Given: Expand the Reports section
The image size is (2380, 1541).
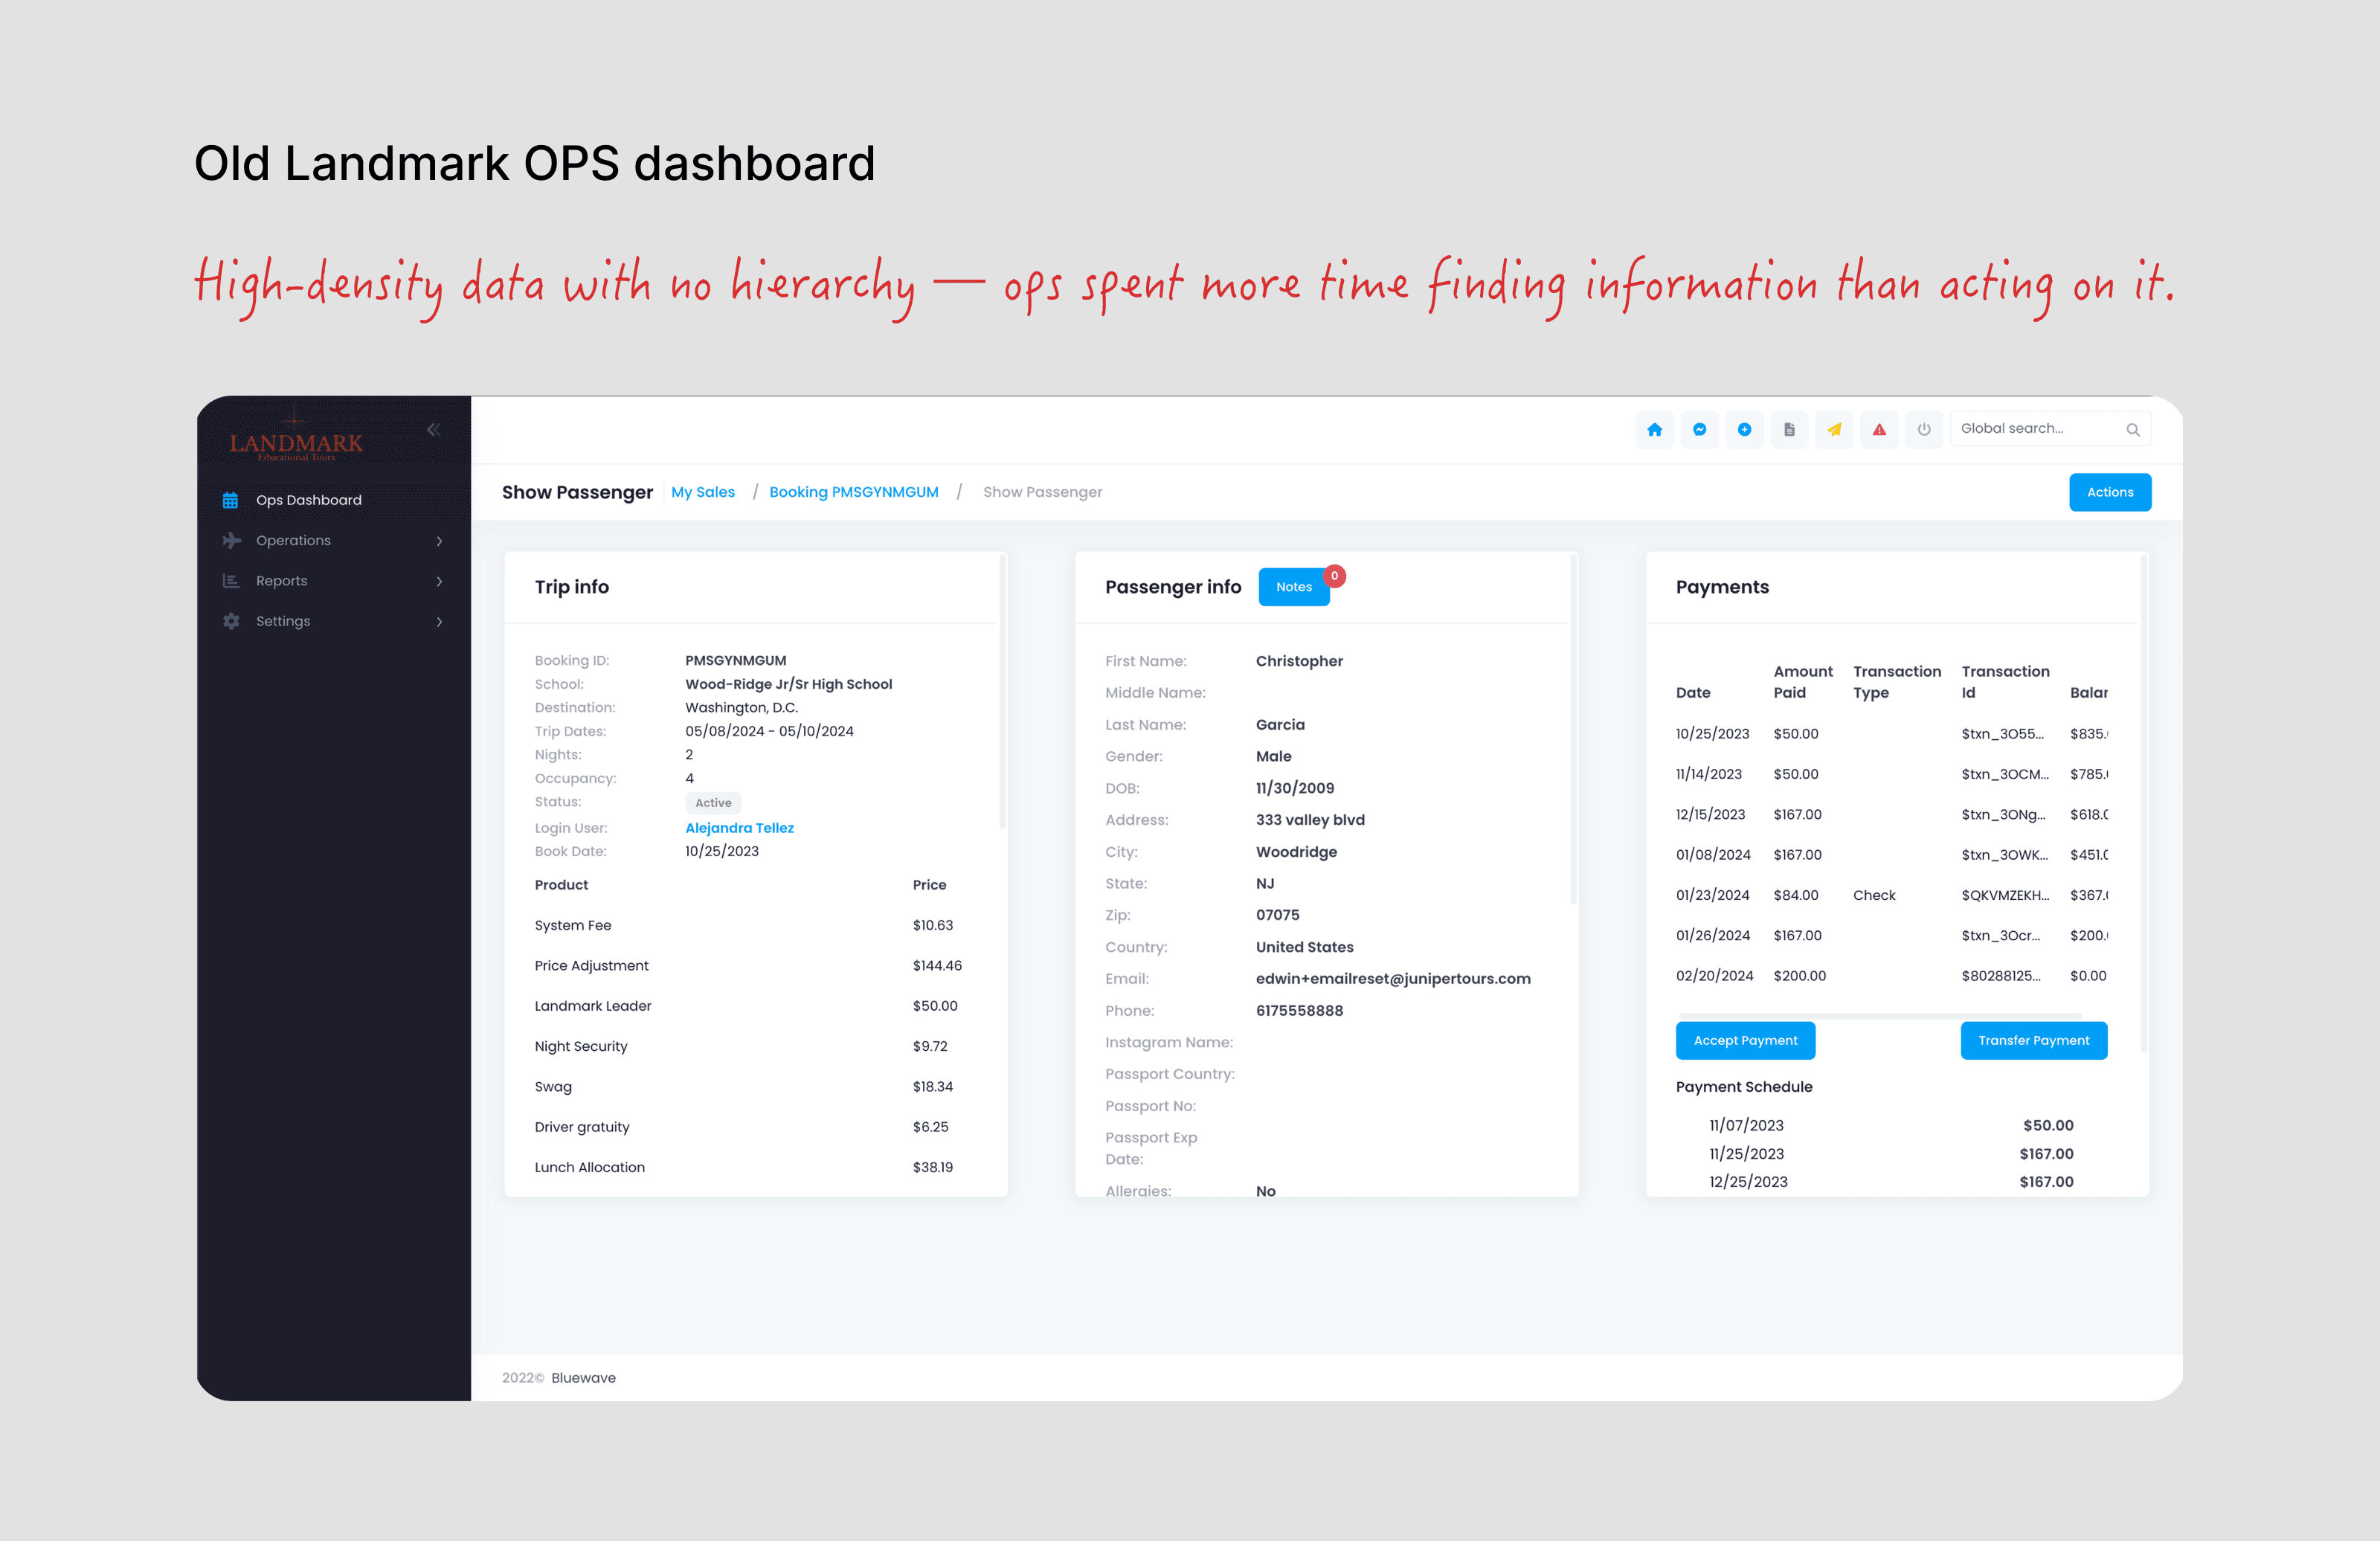Looking at the screenshot, I should 281,580.
